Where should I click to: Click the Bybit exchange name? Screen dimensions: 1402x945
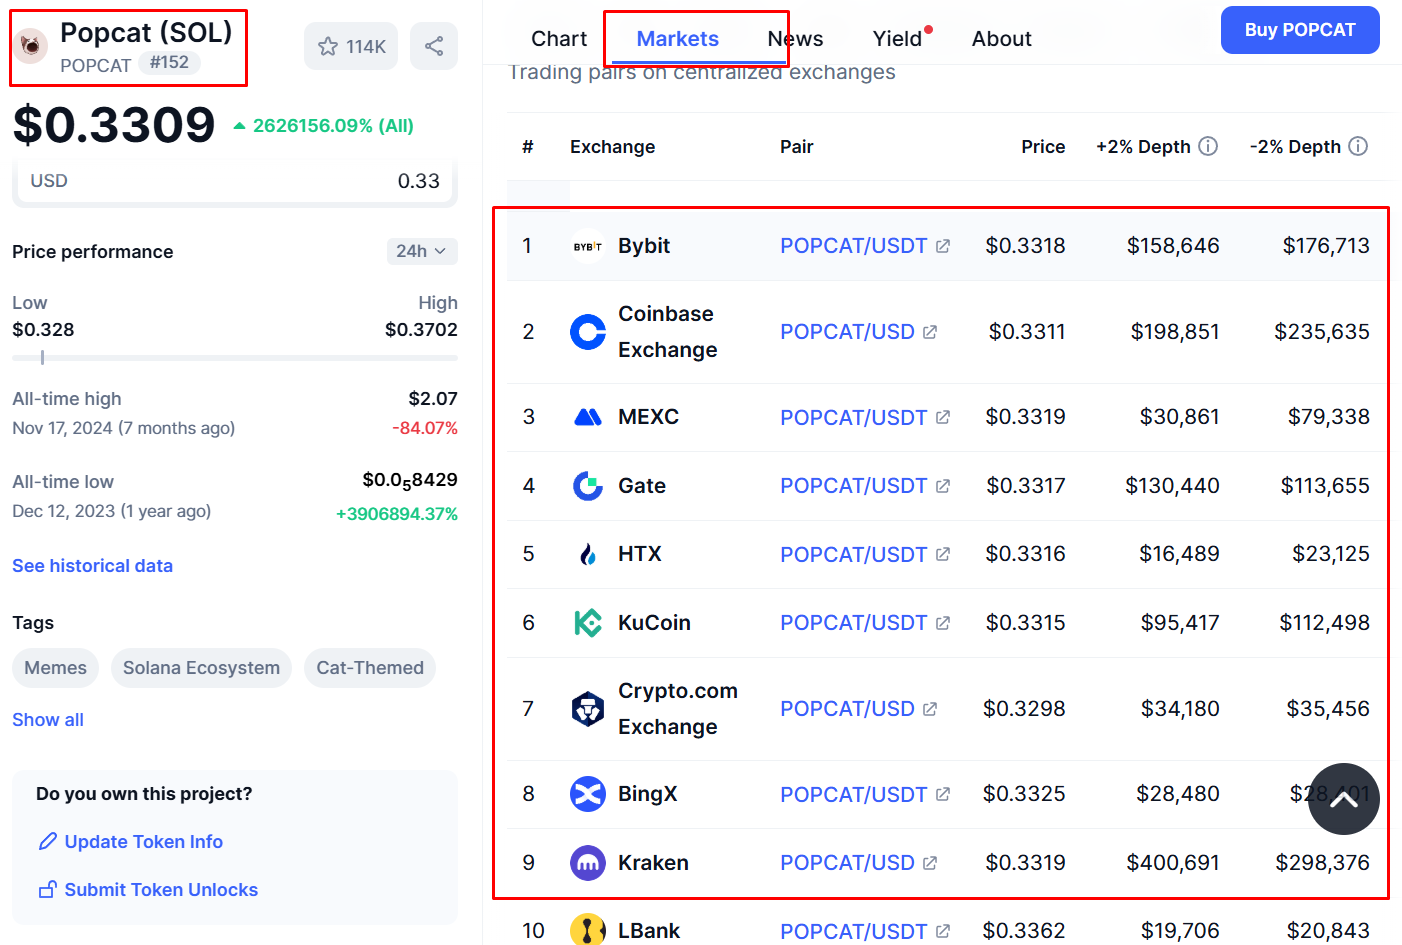click(644, 246)
